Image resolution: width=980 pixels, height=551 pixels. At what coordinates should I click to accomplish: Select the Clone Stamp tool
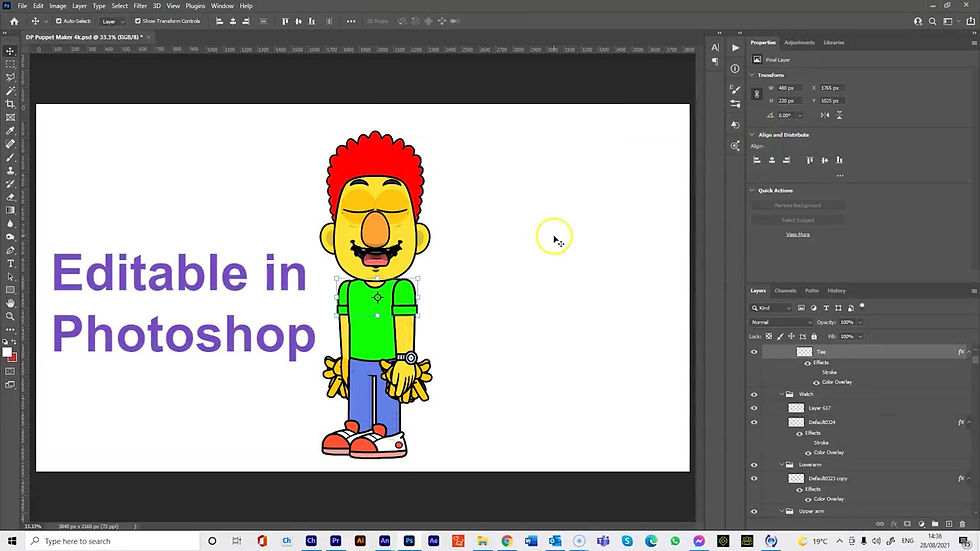[10, 170]
